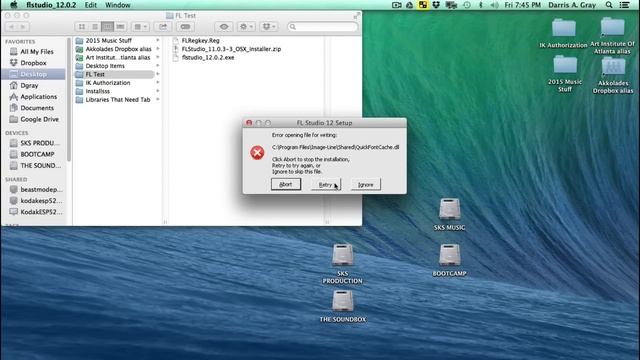Viewport: 640px width, 360px height.
Task: Switch Finder to Cover Flow view
Action: pyautogui.click(x=120, y=27)
